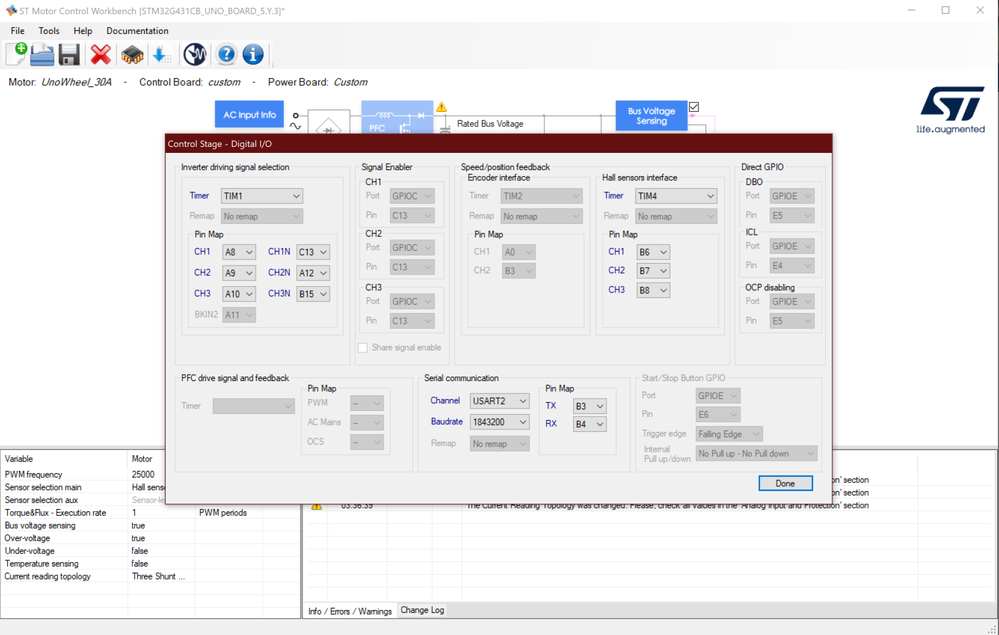Image resolution: width=999 pixels, height=635 pixels.
Task: Click the Torque&Flux - Execution rate row
Action: click(150, 513)
